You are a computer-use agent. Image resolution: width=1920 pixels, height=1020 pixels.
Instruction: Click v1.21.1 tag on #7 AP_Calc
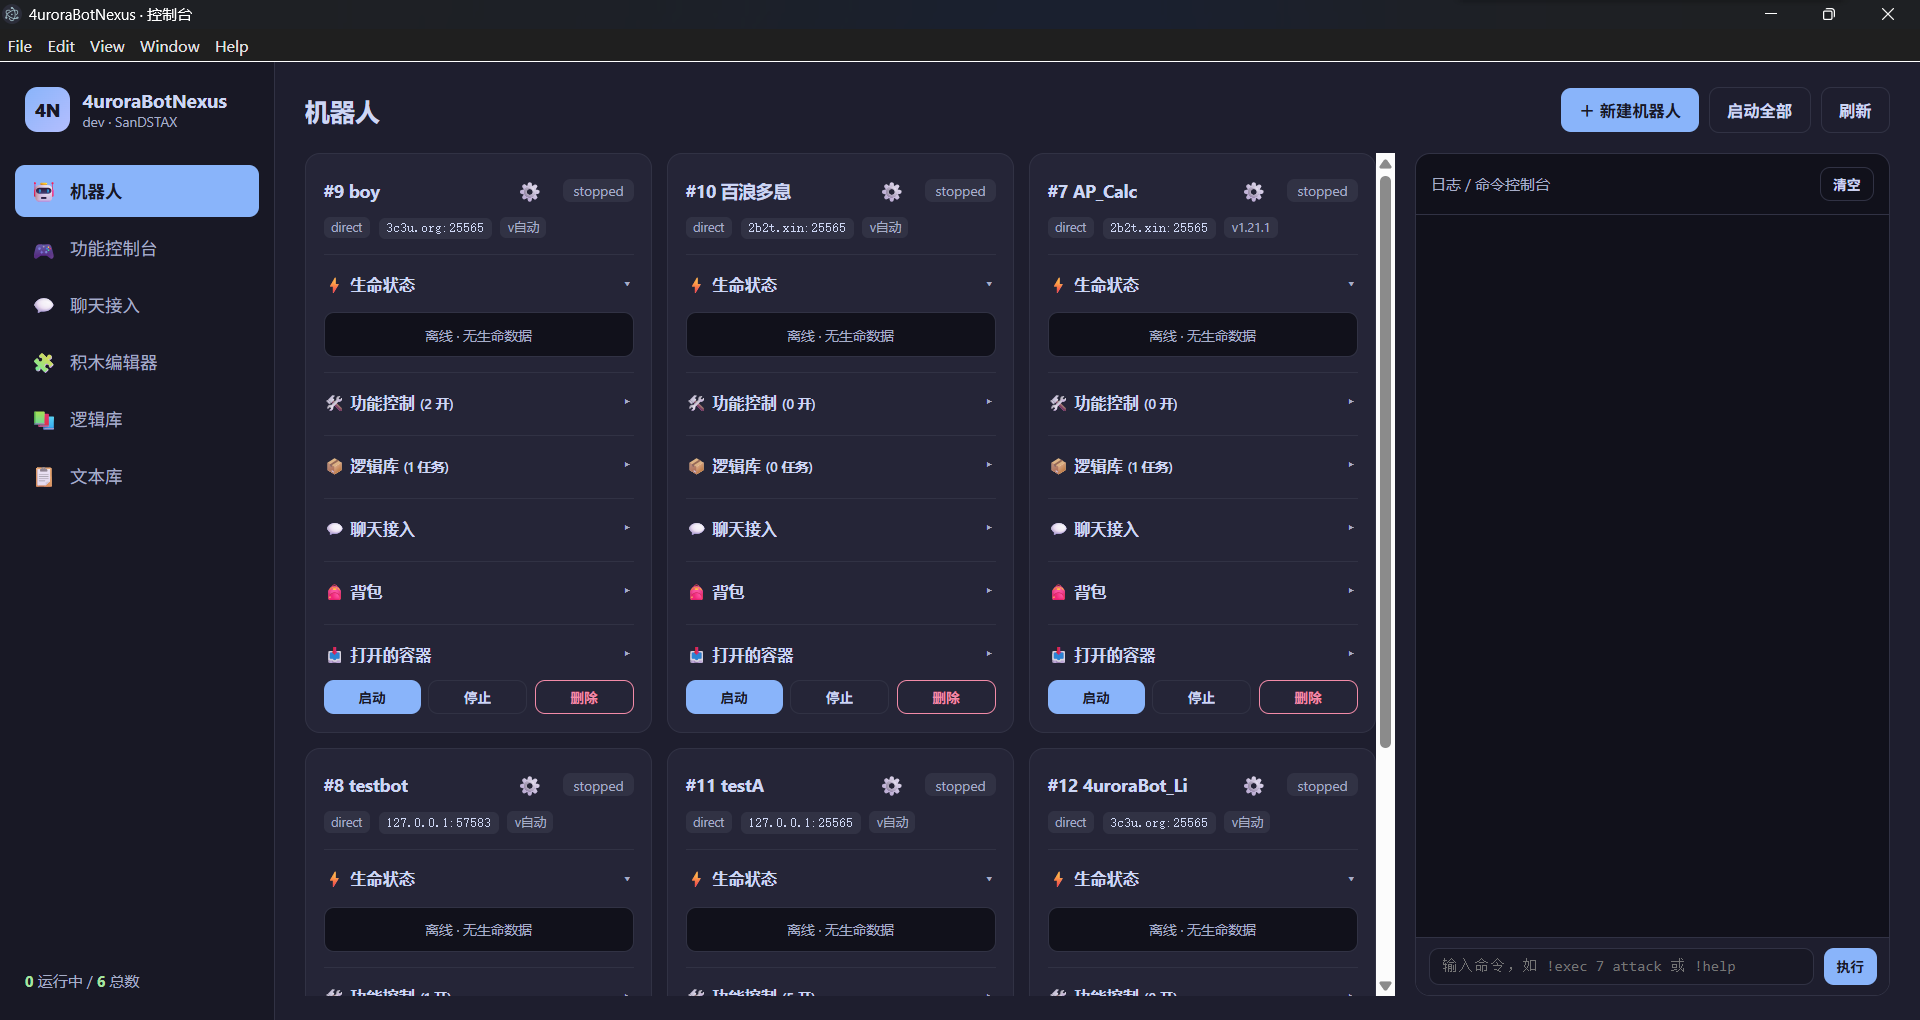[1251, 228]
